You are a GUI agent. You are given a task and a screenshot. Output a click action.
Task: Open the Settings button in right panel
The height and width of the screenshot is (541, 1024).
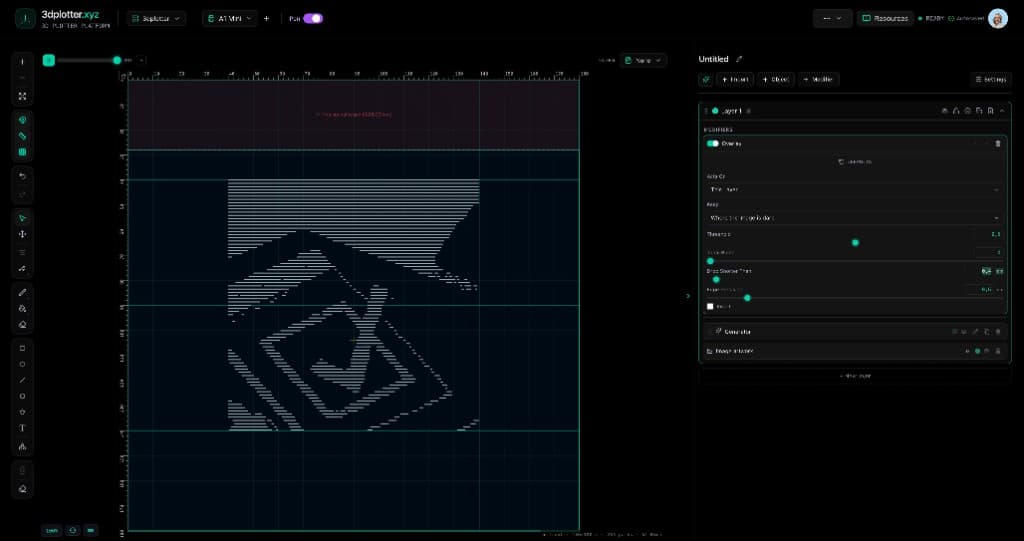991,79
